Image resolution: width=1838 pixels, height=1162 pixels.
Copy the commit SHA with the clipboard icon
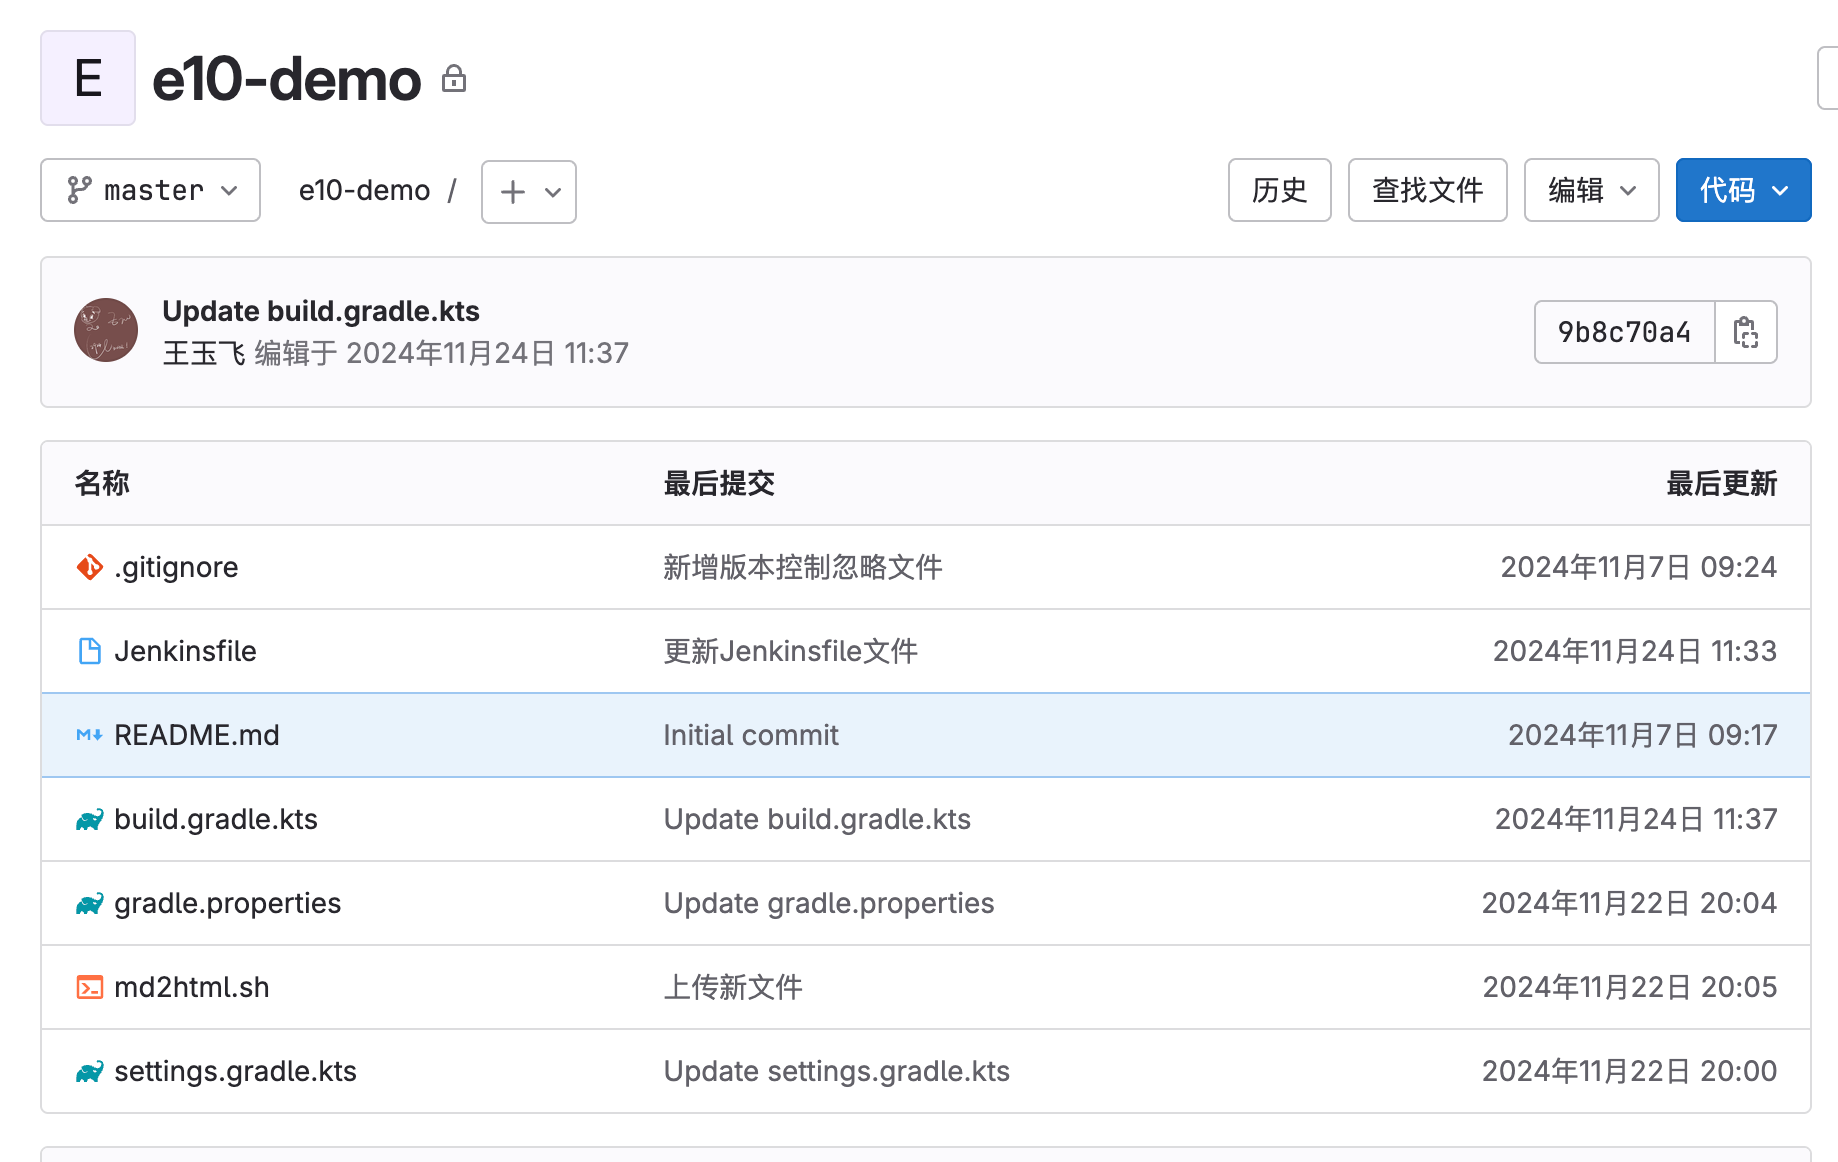1745,332
